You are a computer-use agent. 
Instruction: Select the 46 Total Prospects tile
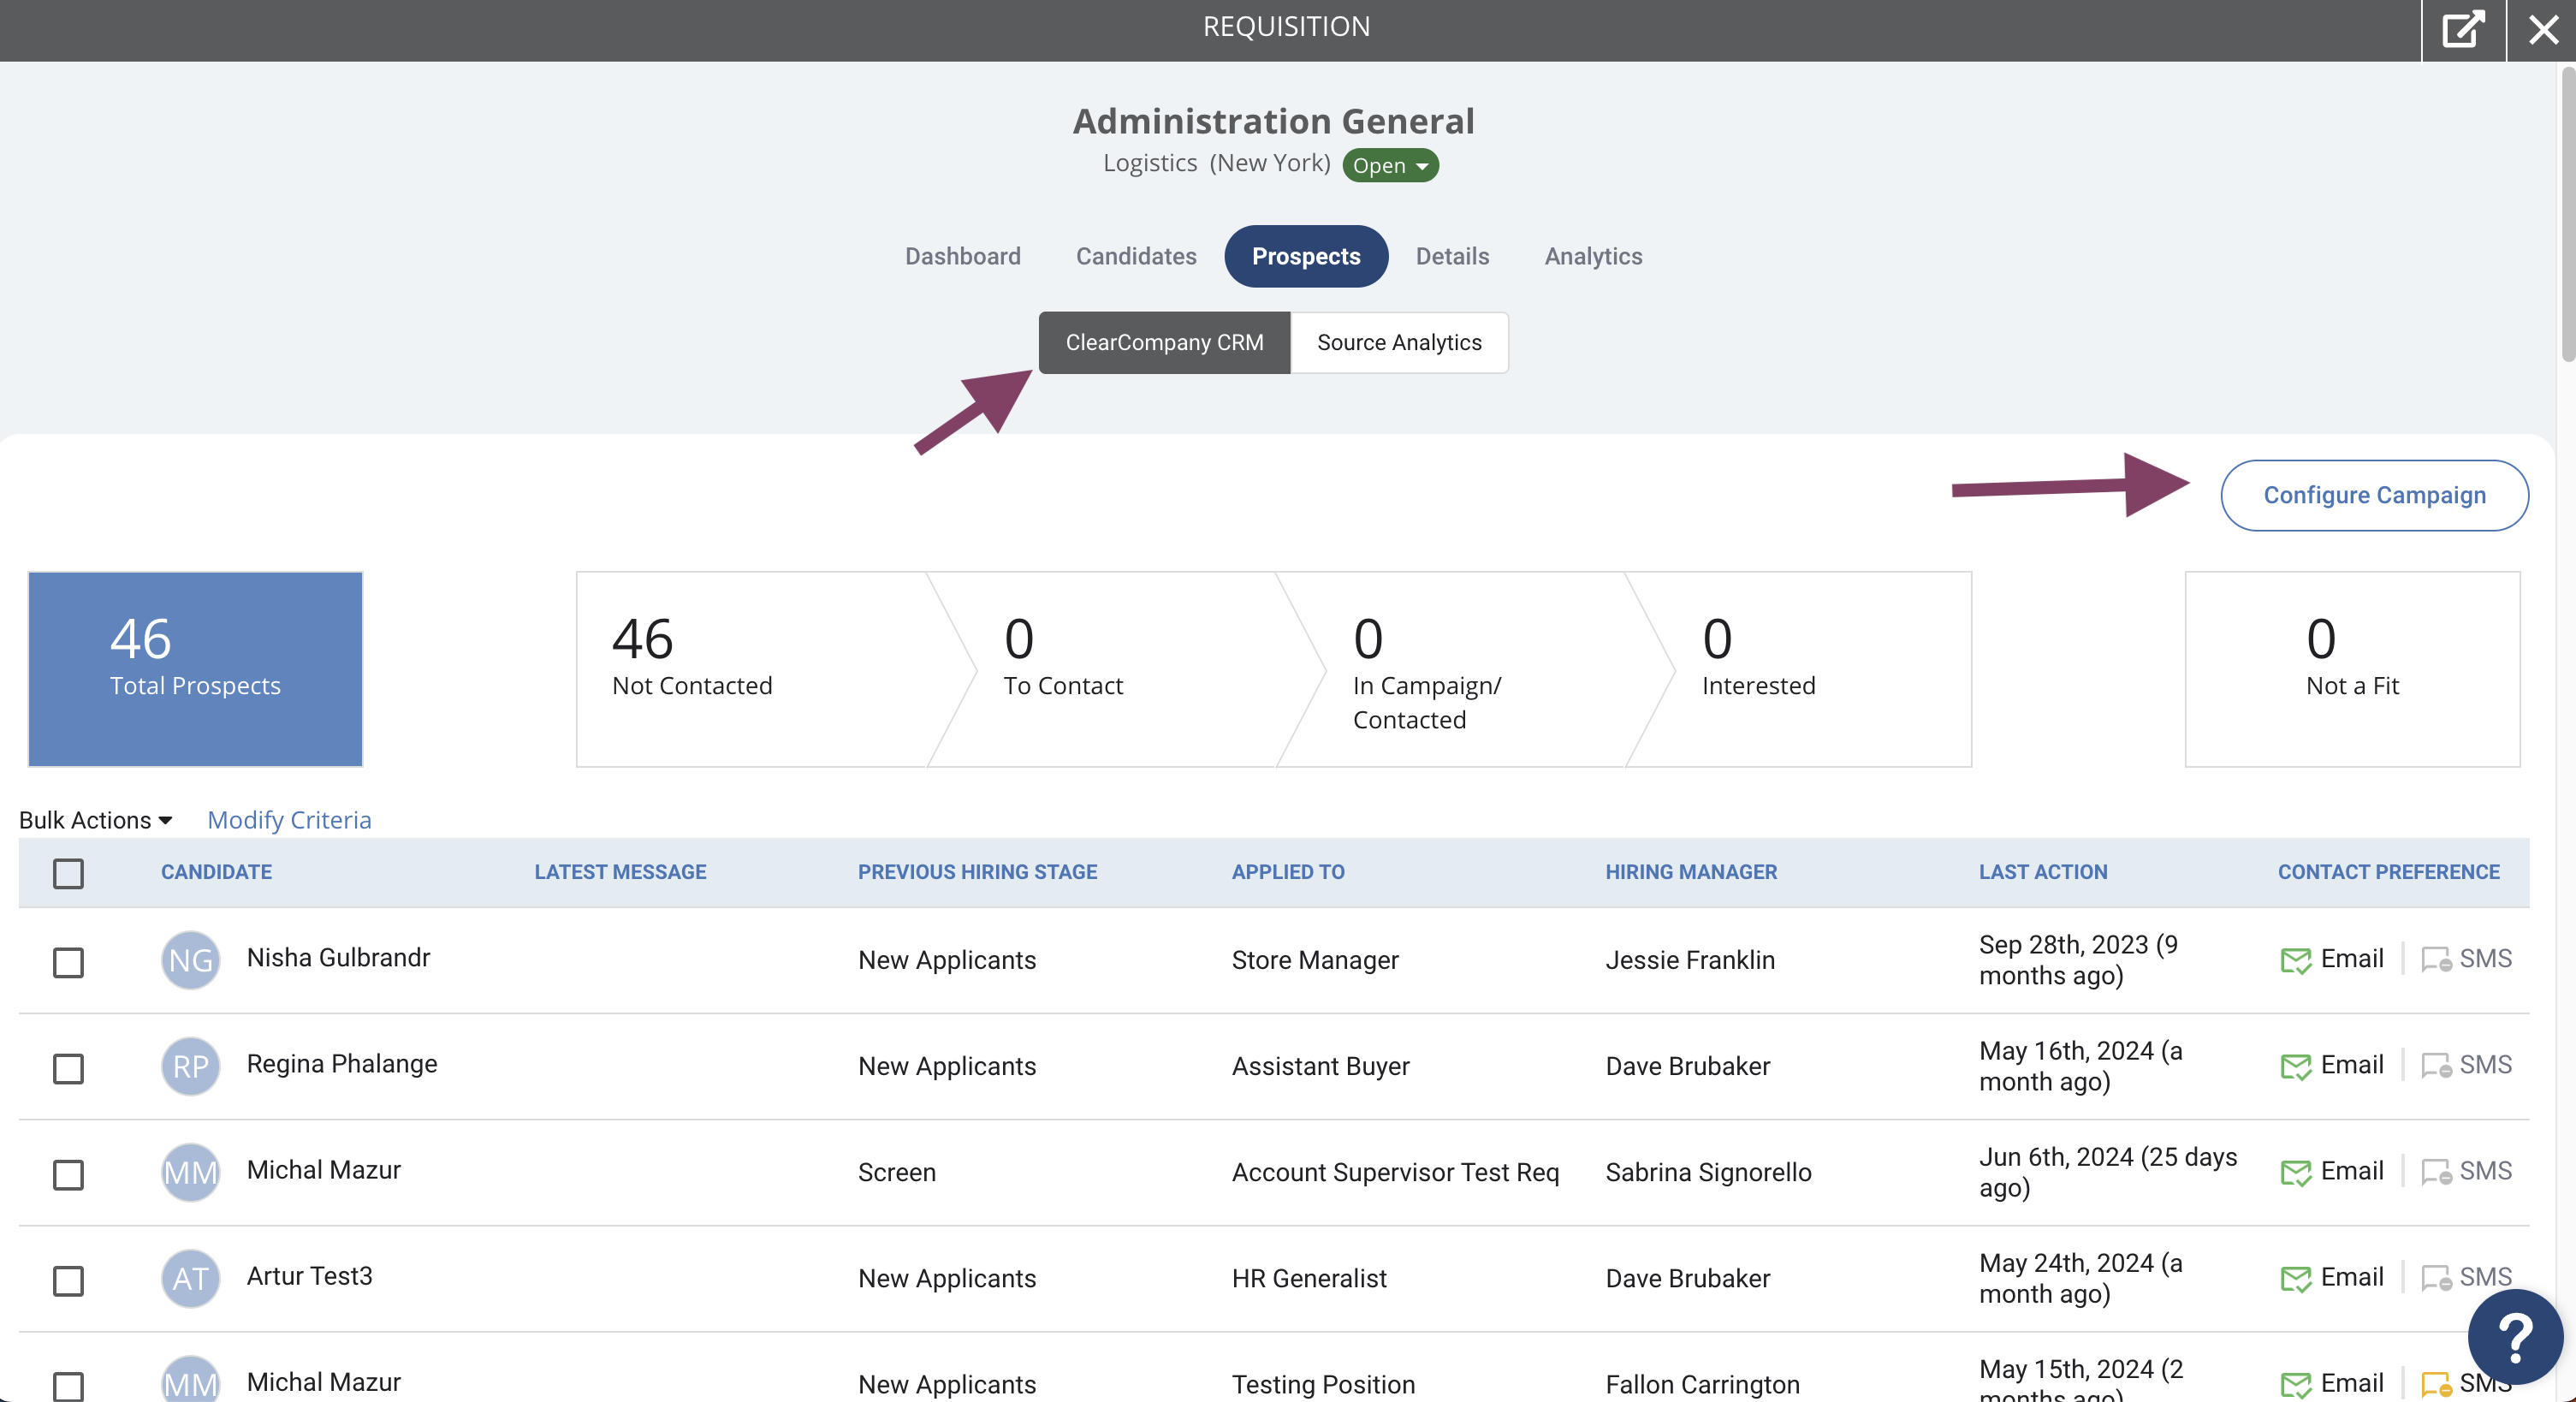[195, 669]
